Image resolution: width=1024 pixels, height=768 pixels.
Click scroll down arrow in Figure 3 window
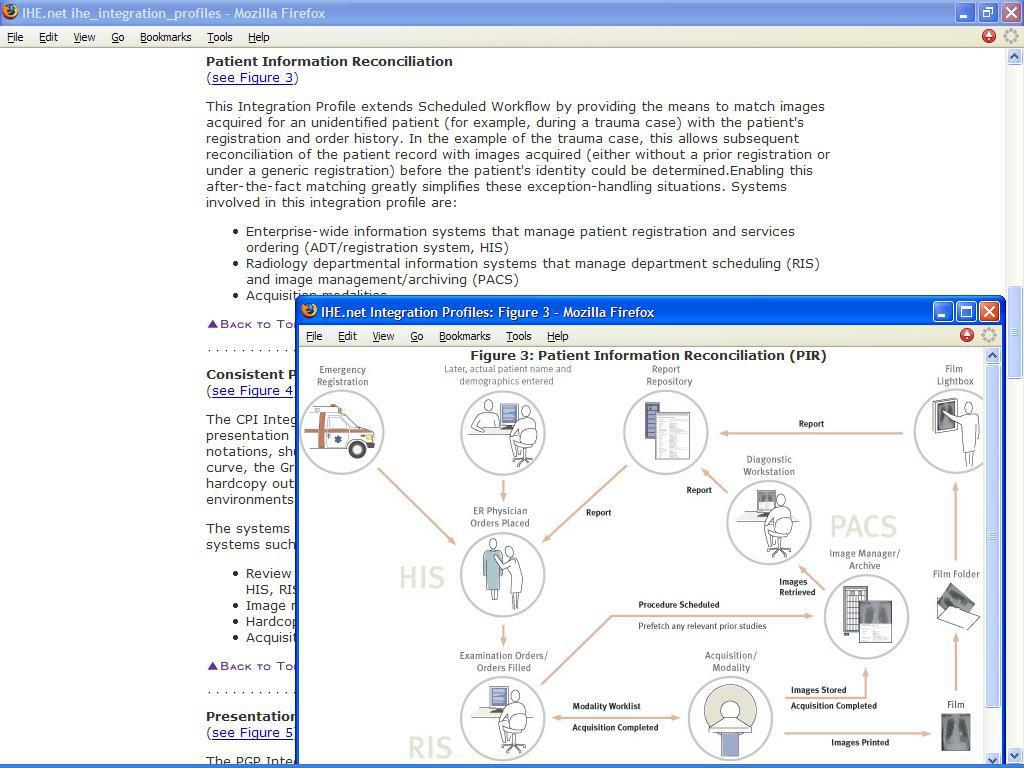tap(992, 759)
